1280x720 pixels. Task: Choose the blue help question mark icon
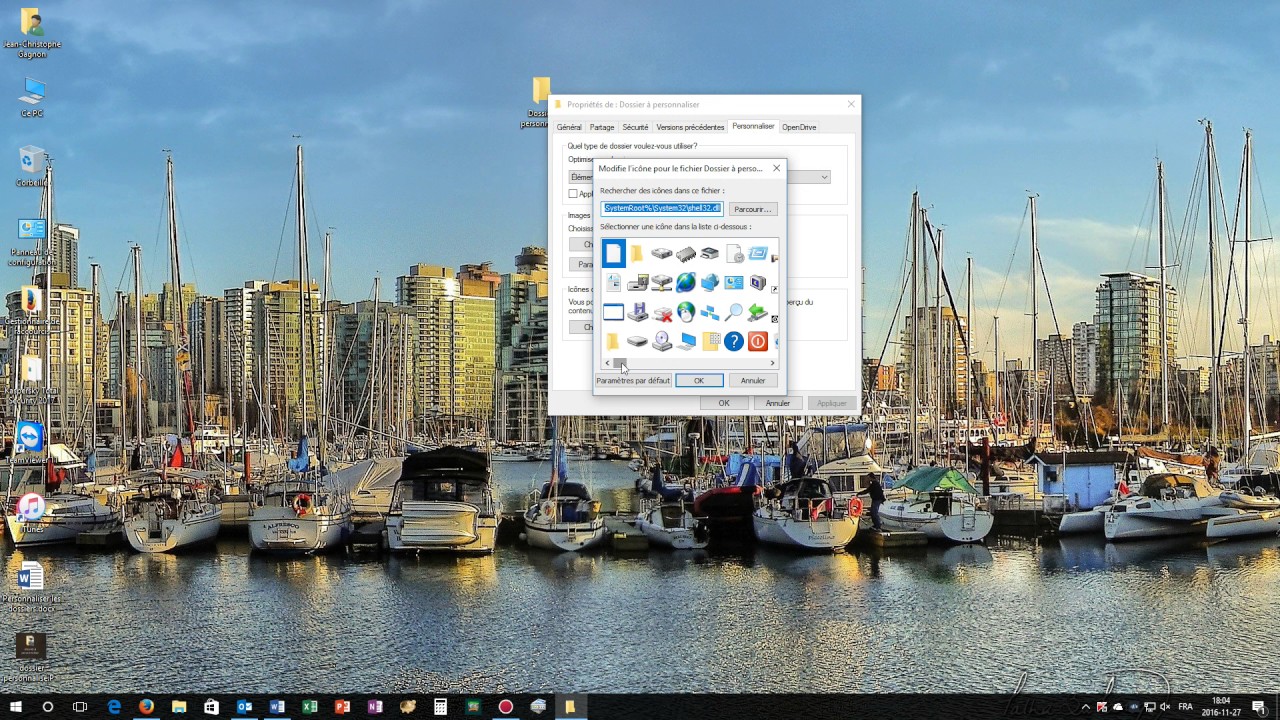pyautogui.click(x=734, y=342)
